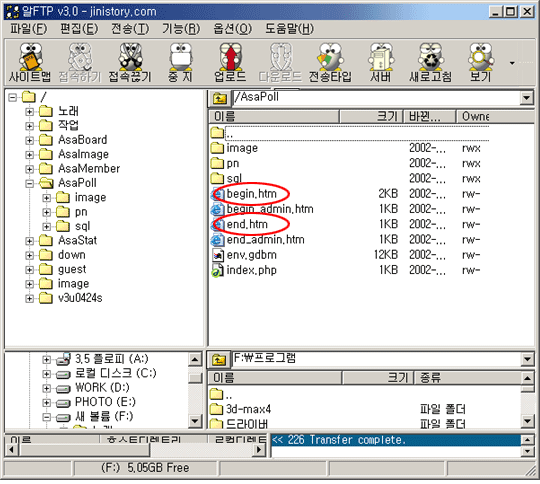Sort remote files by 크기 column

click(371, 116)
